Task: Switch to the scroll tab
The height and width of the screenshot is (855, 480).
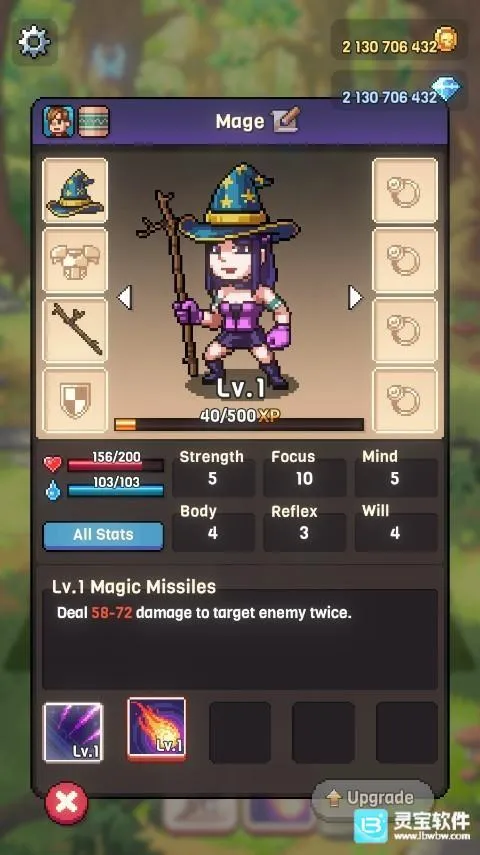Action: pyautogui.click(x=94, y=121)
